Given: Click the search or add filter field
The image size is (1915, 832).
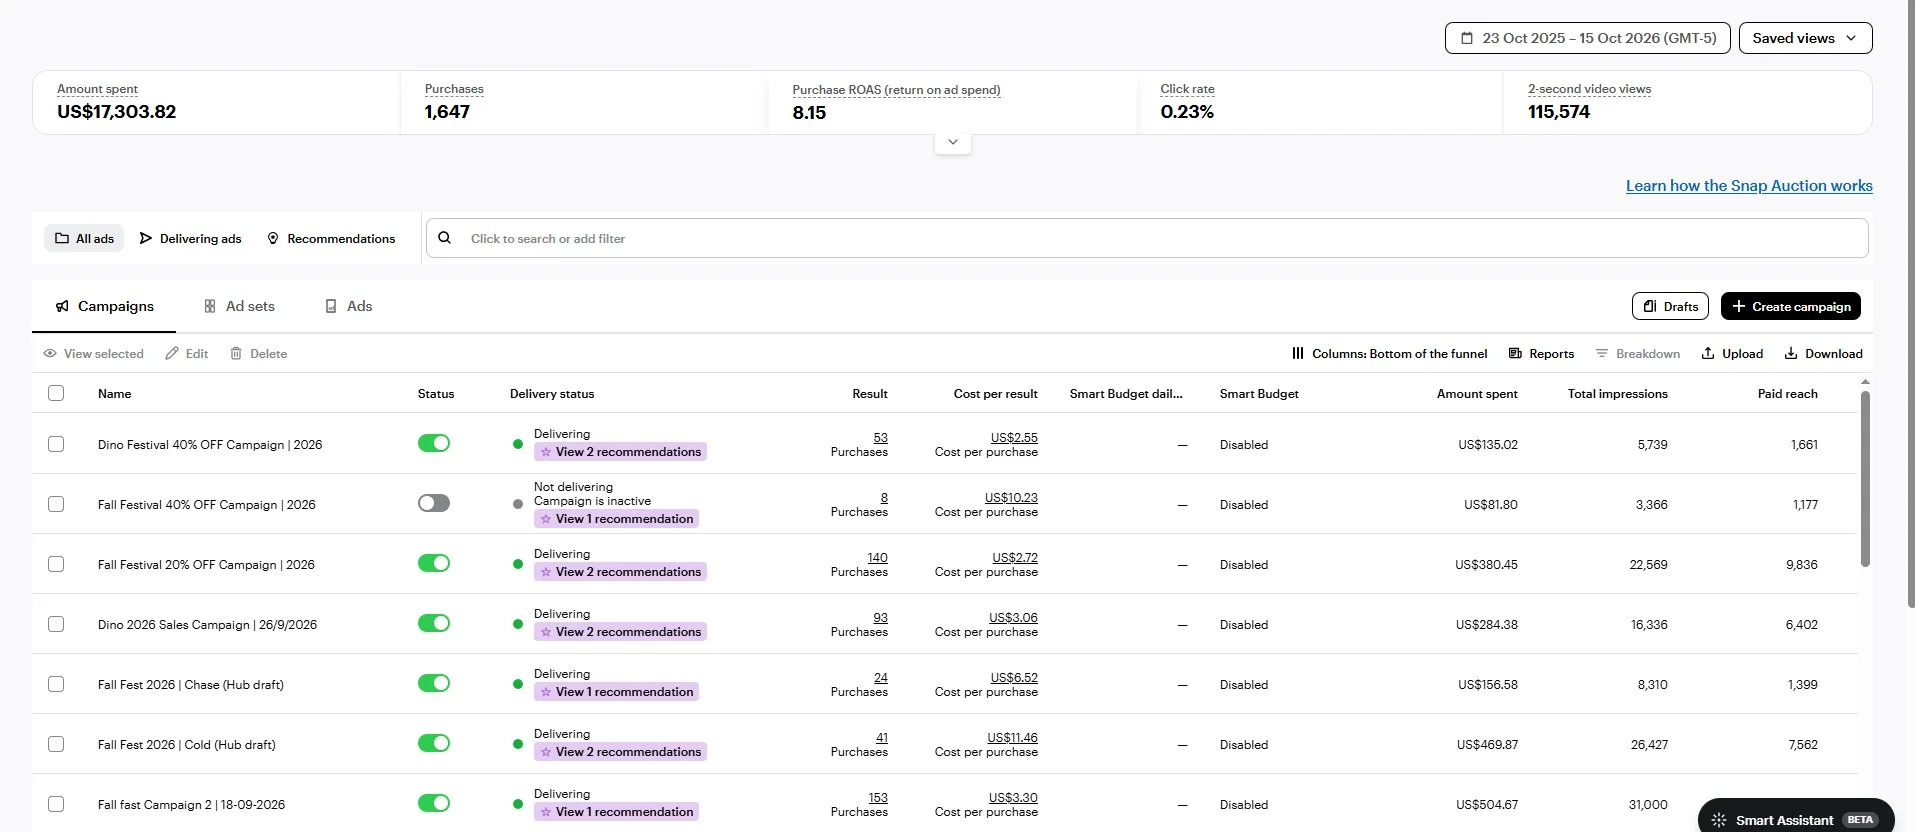Looking at the screenshot, I should (1147, 238).
